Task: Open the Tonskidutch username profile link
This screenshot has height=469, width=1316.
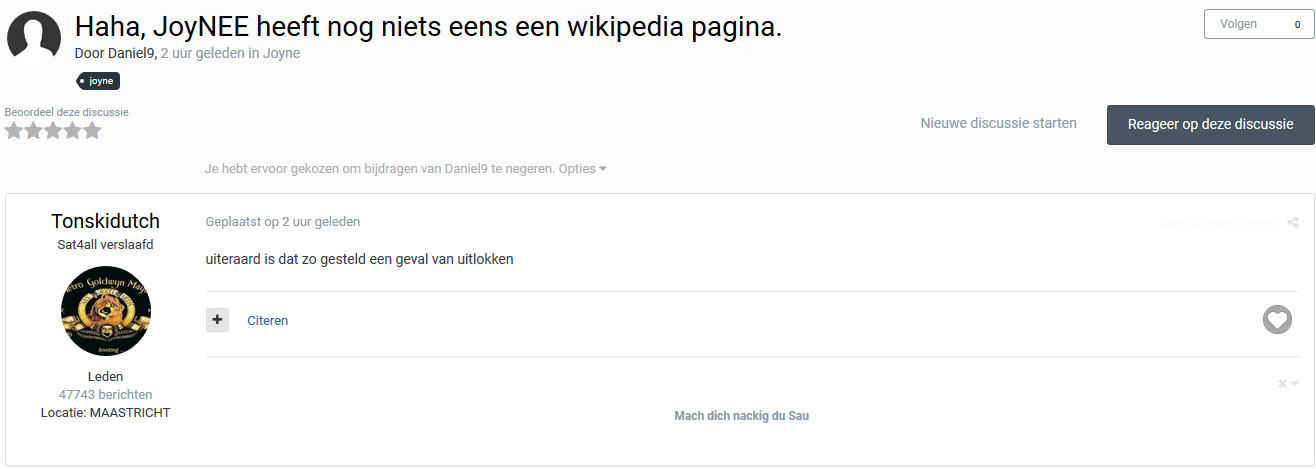Action: pyautogui.click(x=105, y=221)
